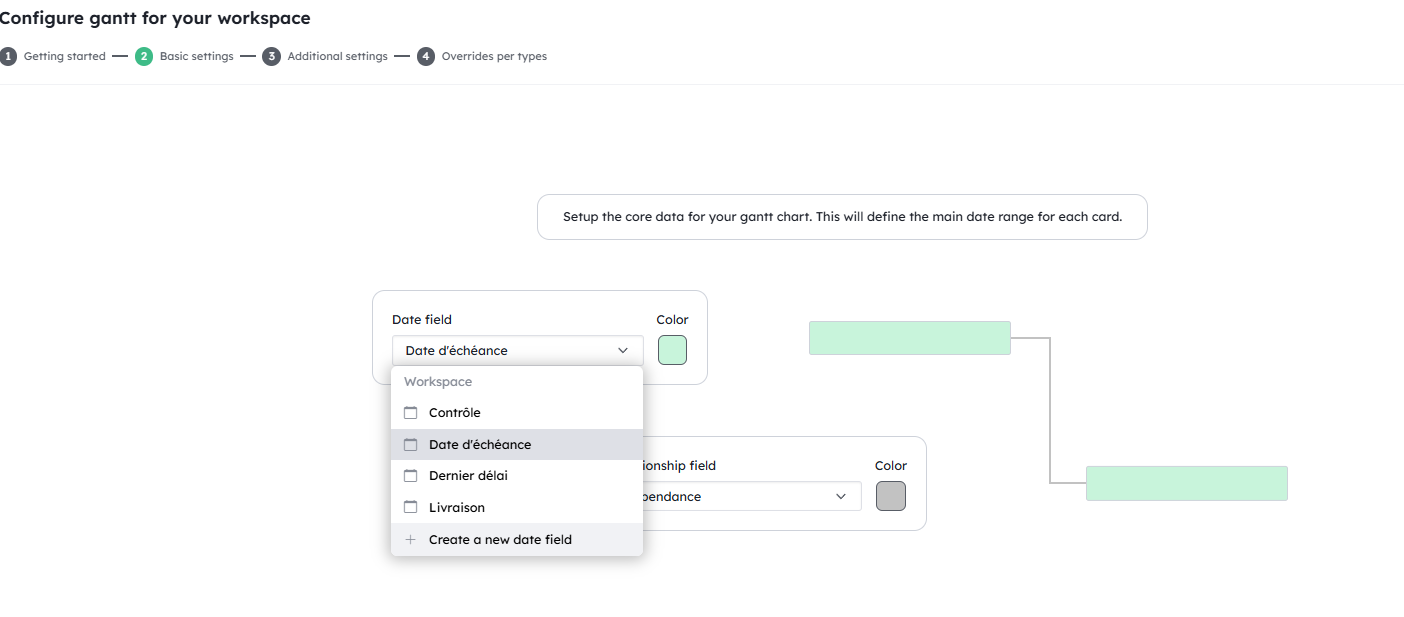Collapse the Date field dropdown chevron

[623, 351]
